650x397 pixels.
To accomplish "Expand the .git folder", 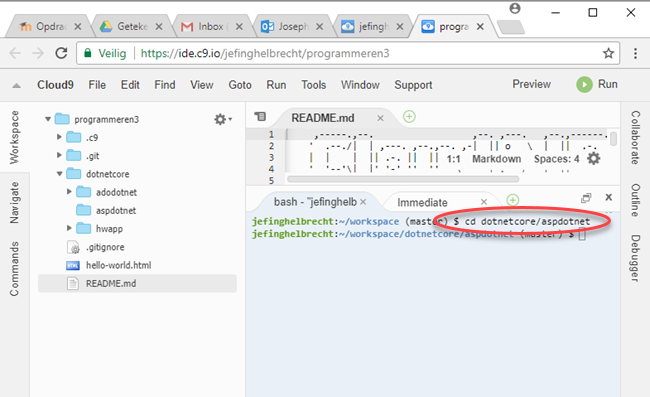I will (x=59, y=155).
